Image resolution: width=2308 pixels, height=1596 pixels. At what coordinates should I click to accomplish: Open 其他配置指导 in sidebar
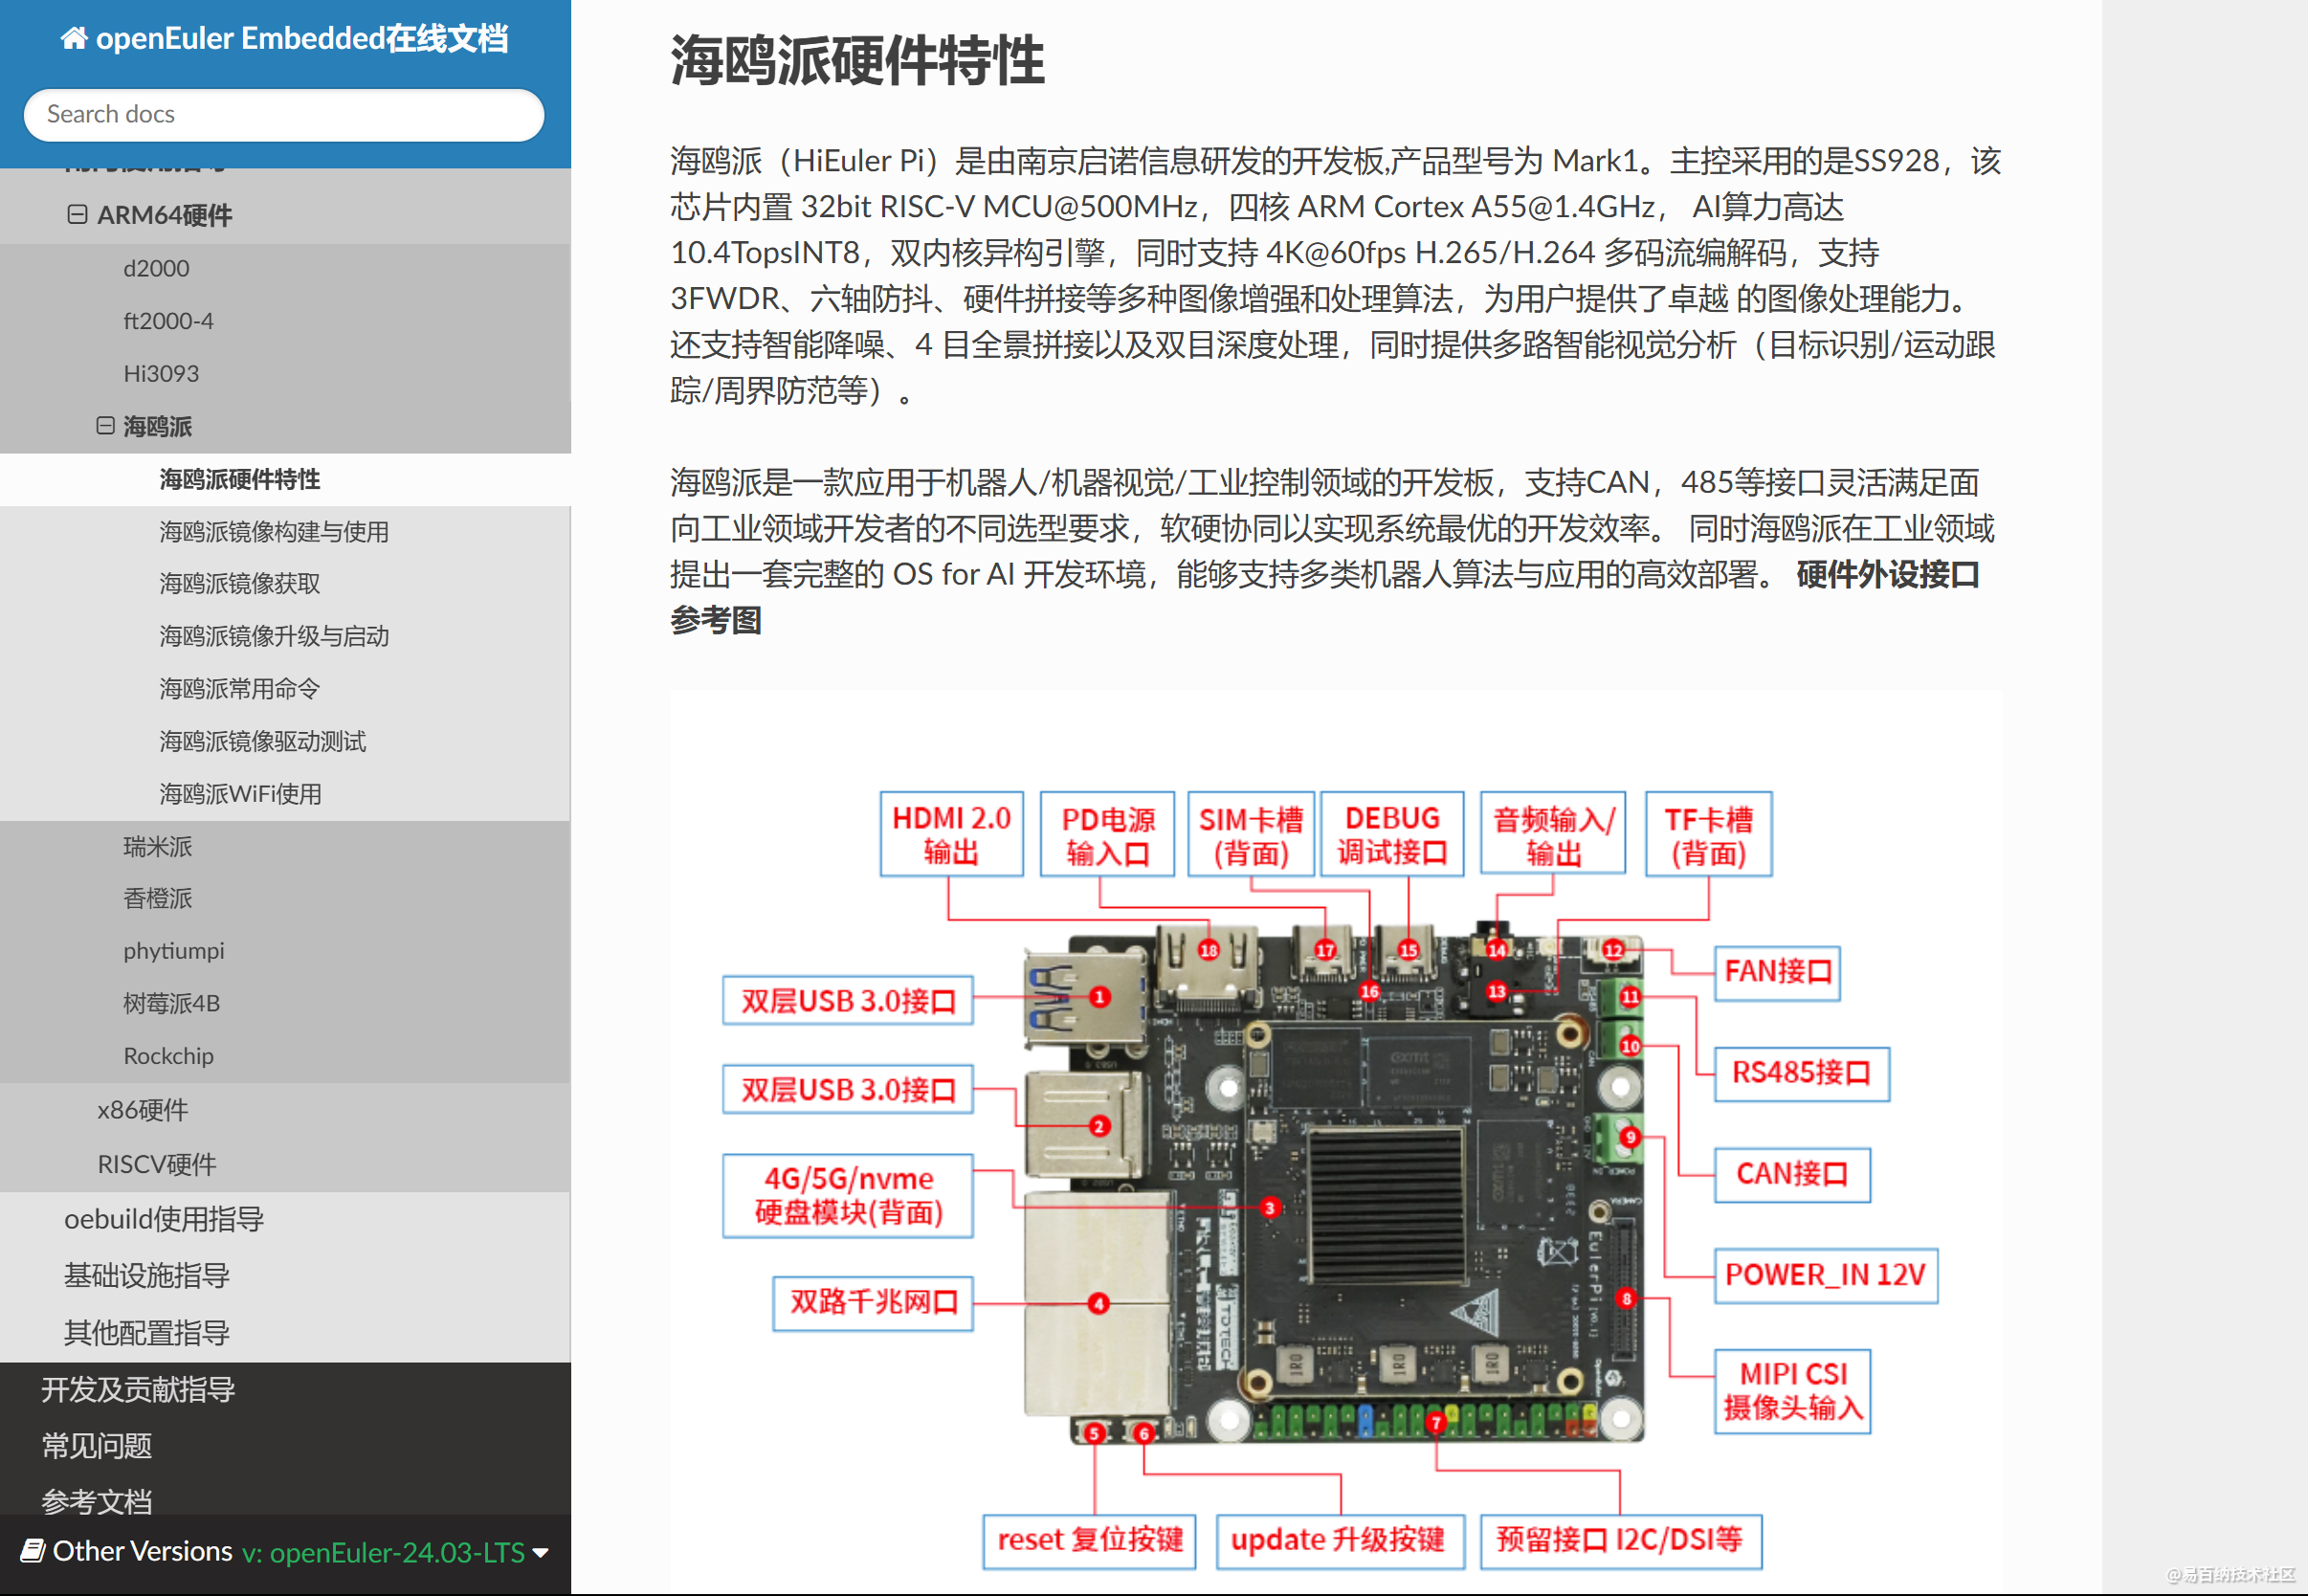coord(147,1333)
